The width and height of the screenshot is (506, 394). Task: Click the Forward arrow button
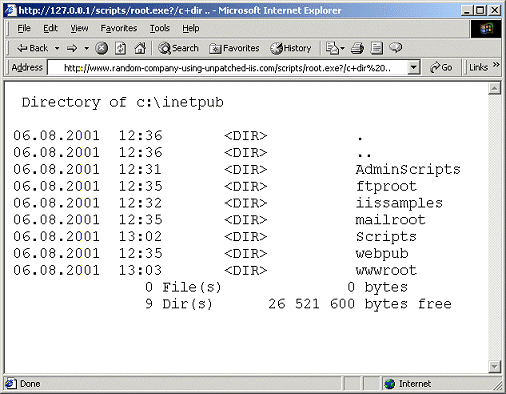[x=72, y=48]
